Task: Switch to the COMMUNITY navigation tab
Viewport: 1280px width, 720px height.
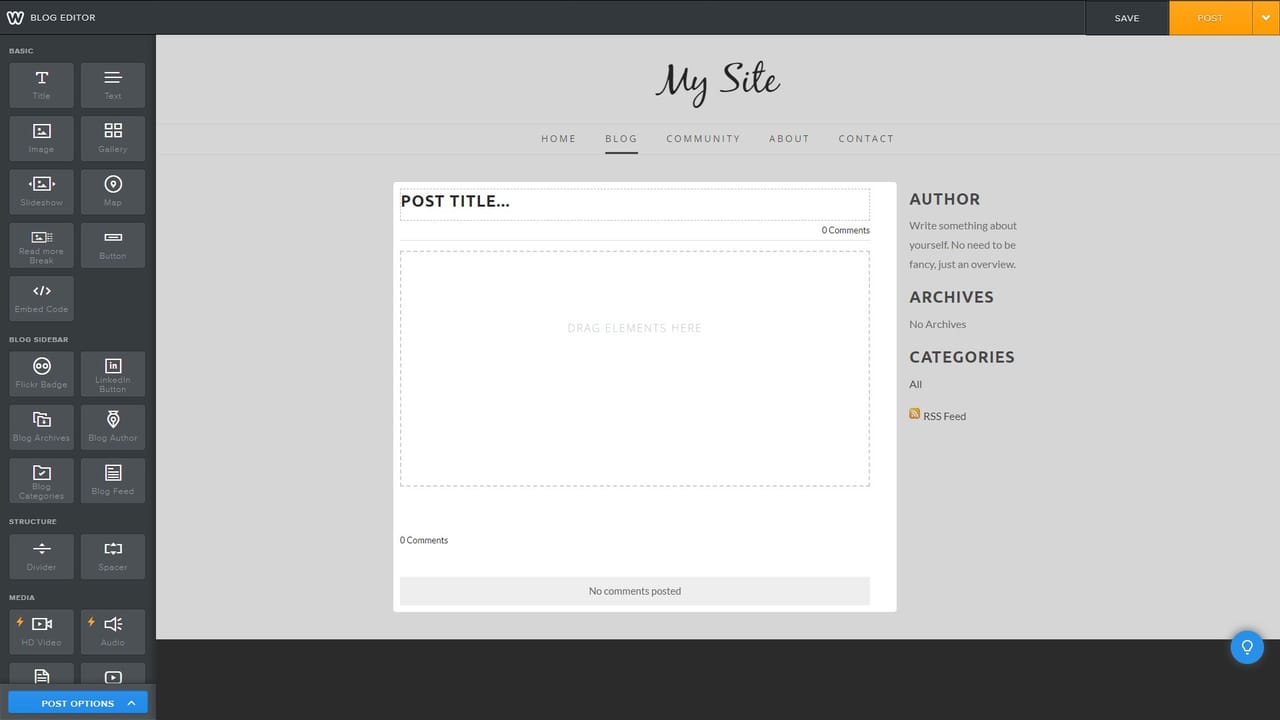Action: [x=703, y=138]
